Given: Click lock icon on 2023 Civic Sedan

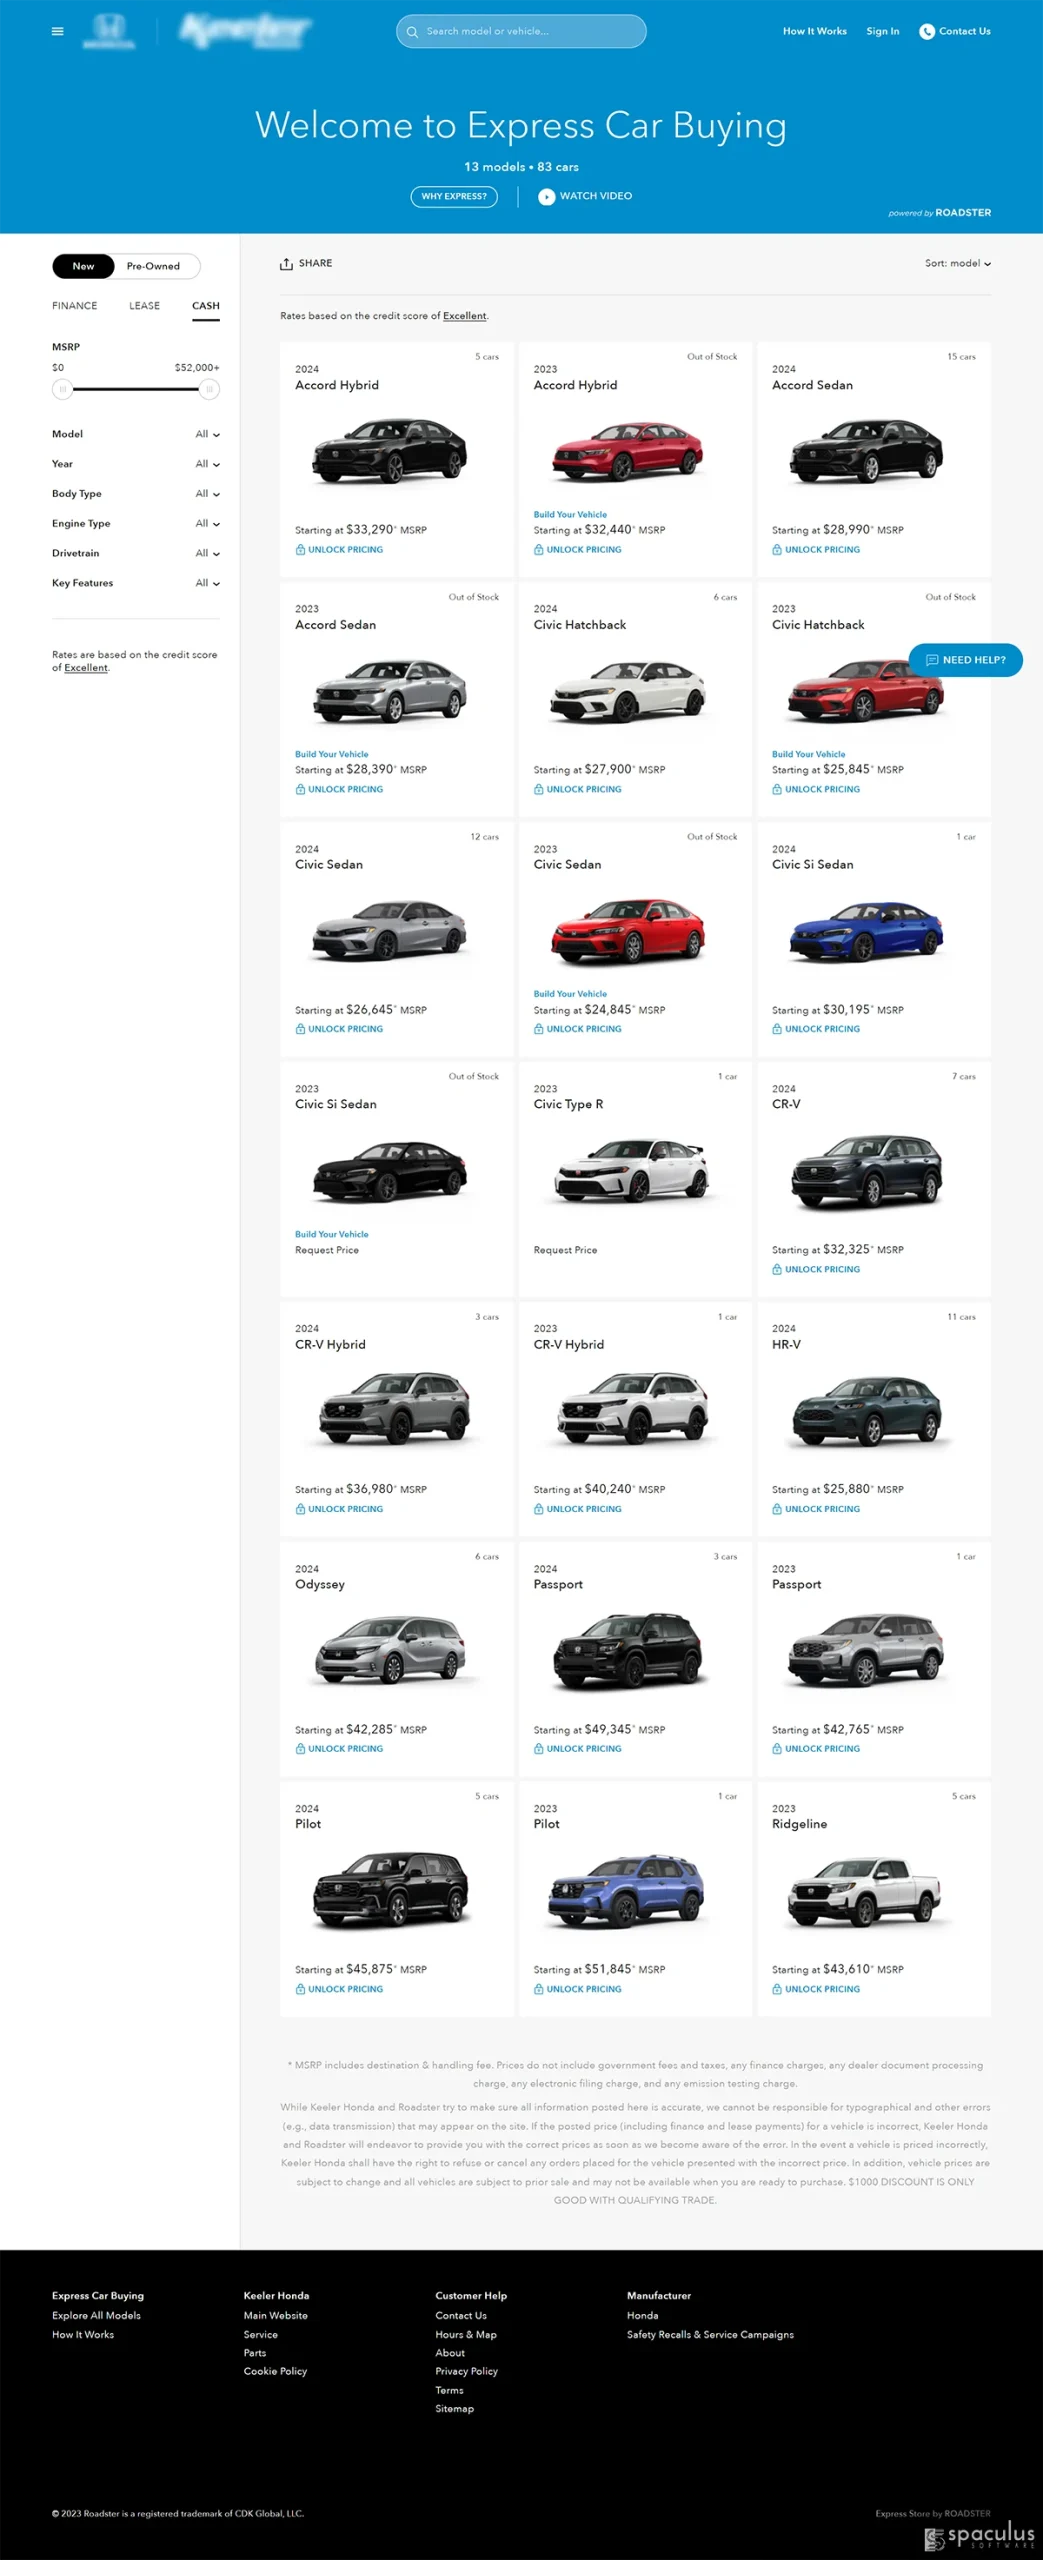Looking at the screenshot, I should pyautogui.click(x=539, y=1029).
